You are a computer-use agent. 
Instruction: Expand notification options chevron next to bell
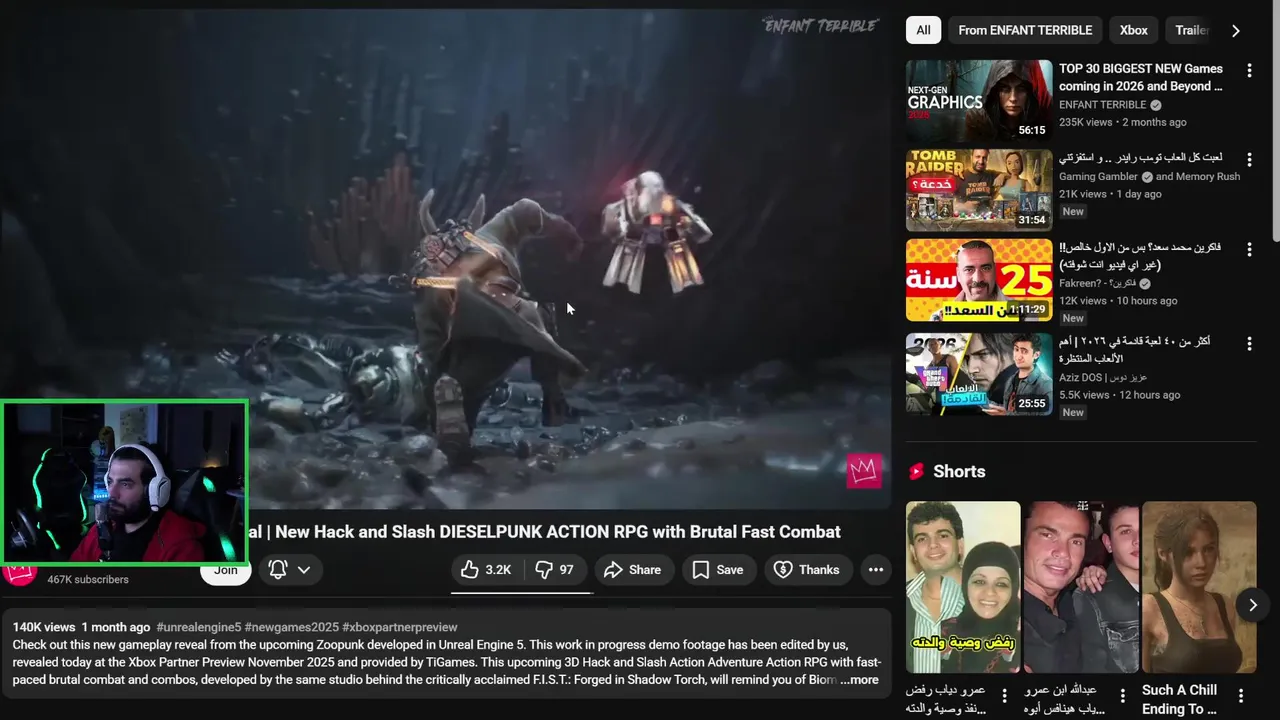tap(304, 570)
